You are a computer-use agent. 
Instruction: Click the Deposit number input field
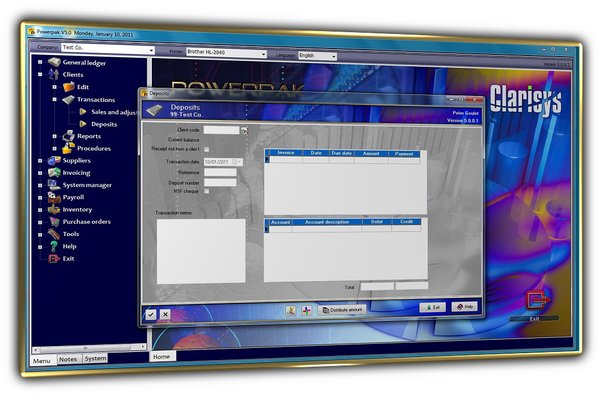pyautogui.click(x=220, y=183)
